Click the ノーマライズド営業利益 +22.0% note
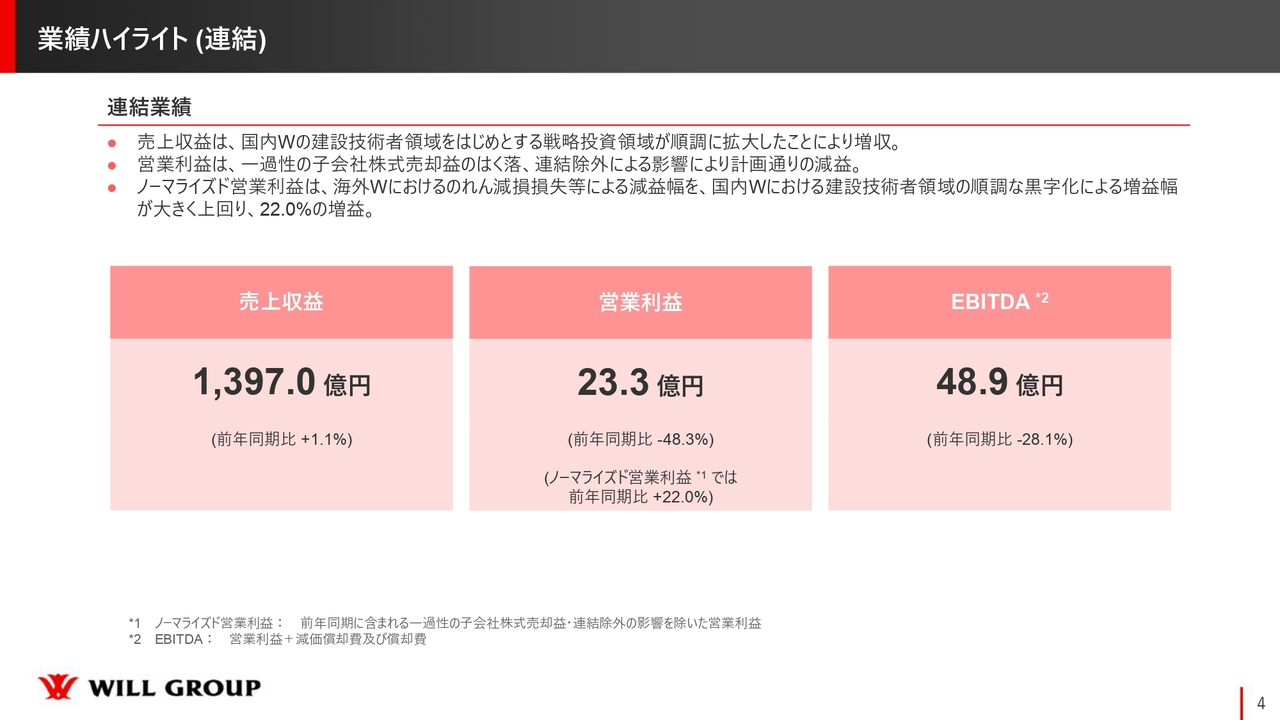 point(640,487)
